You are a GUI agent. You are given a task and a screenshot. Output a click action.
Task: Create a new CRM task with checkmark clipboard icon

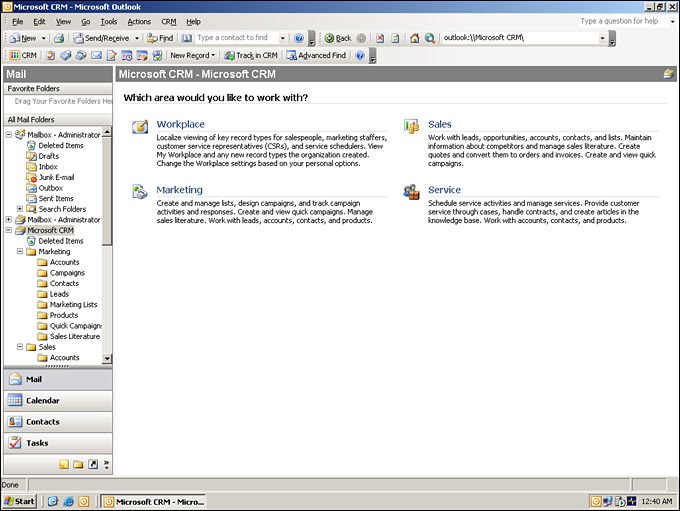click(x=51, y=55)
